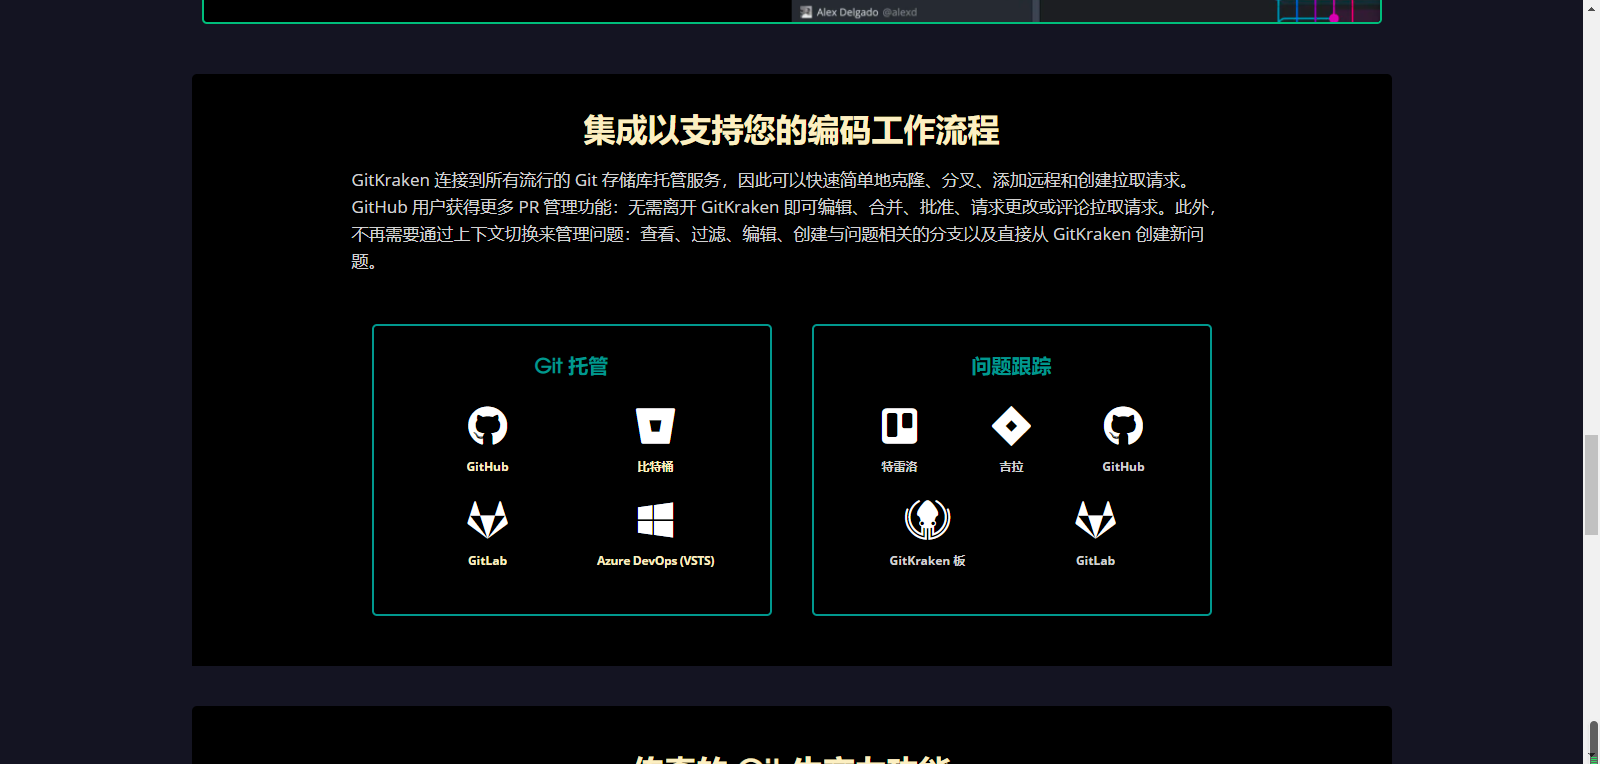1600x764 pixels.
Task: Click the GitLab fox icon under Git 托管
Action: tap(488, 520)
